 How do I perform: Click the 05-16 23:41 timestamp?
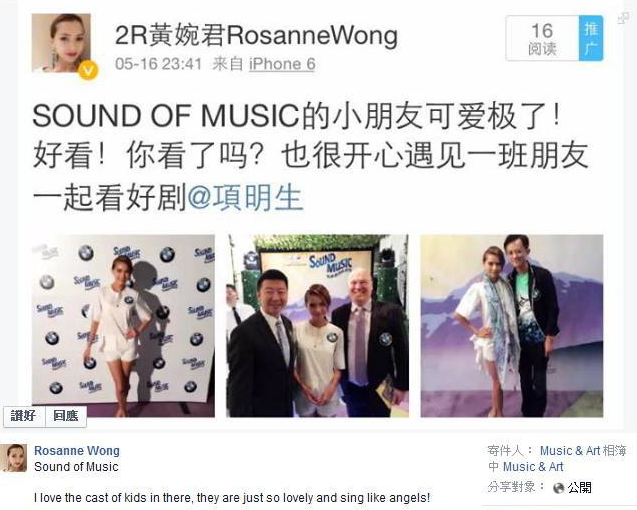pyautogui.click(x=158, y=64)
